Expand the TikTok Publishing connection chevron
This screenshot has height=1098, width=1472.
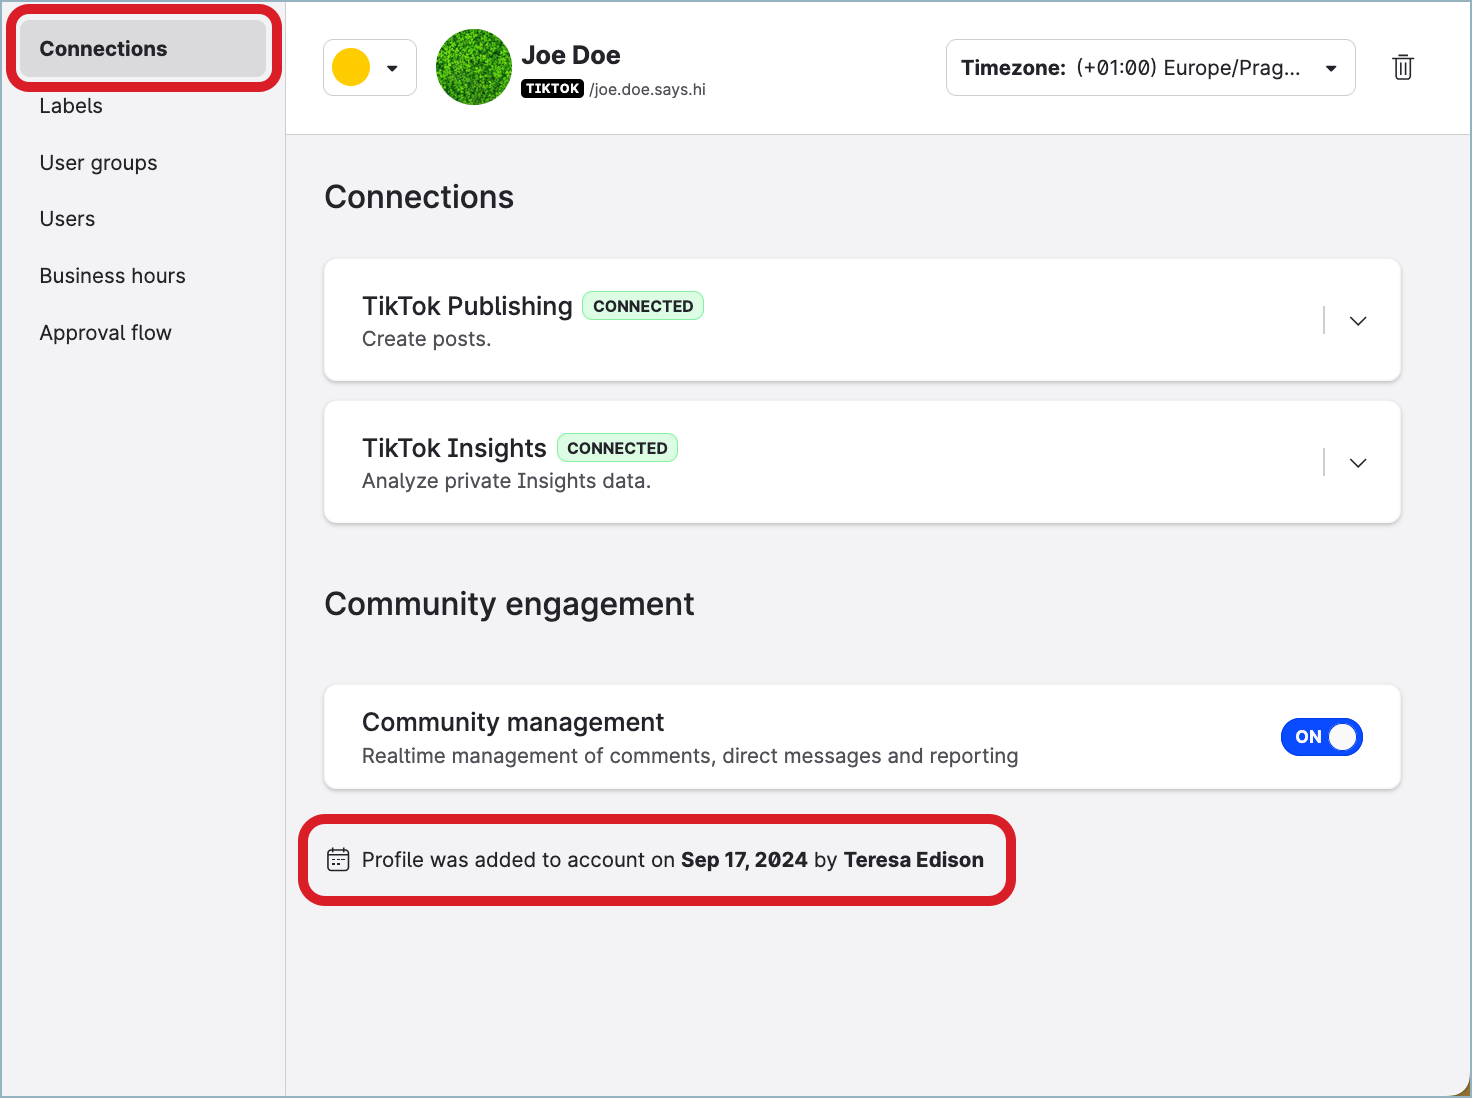point(1357,321)
